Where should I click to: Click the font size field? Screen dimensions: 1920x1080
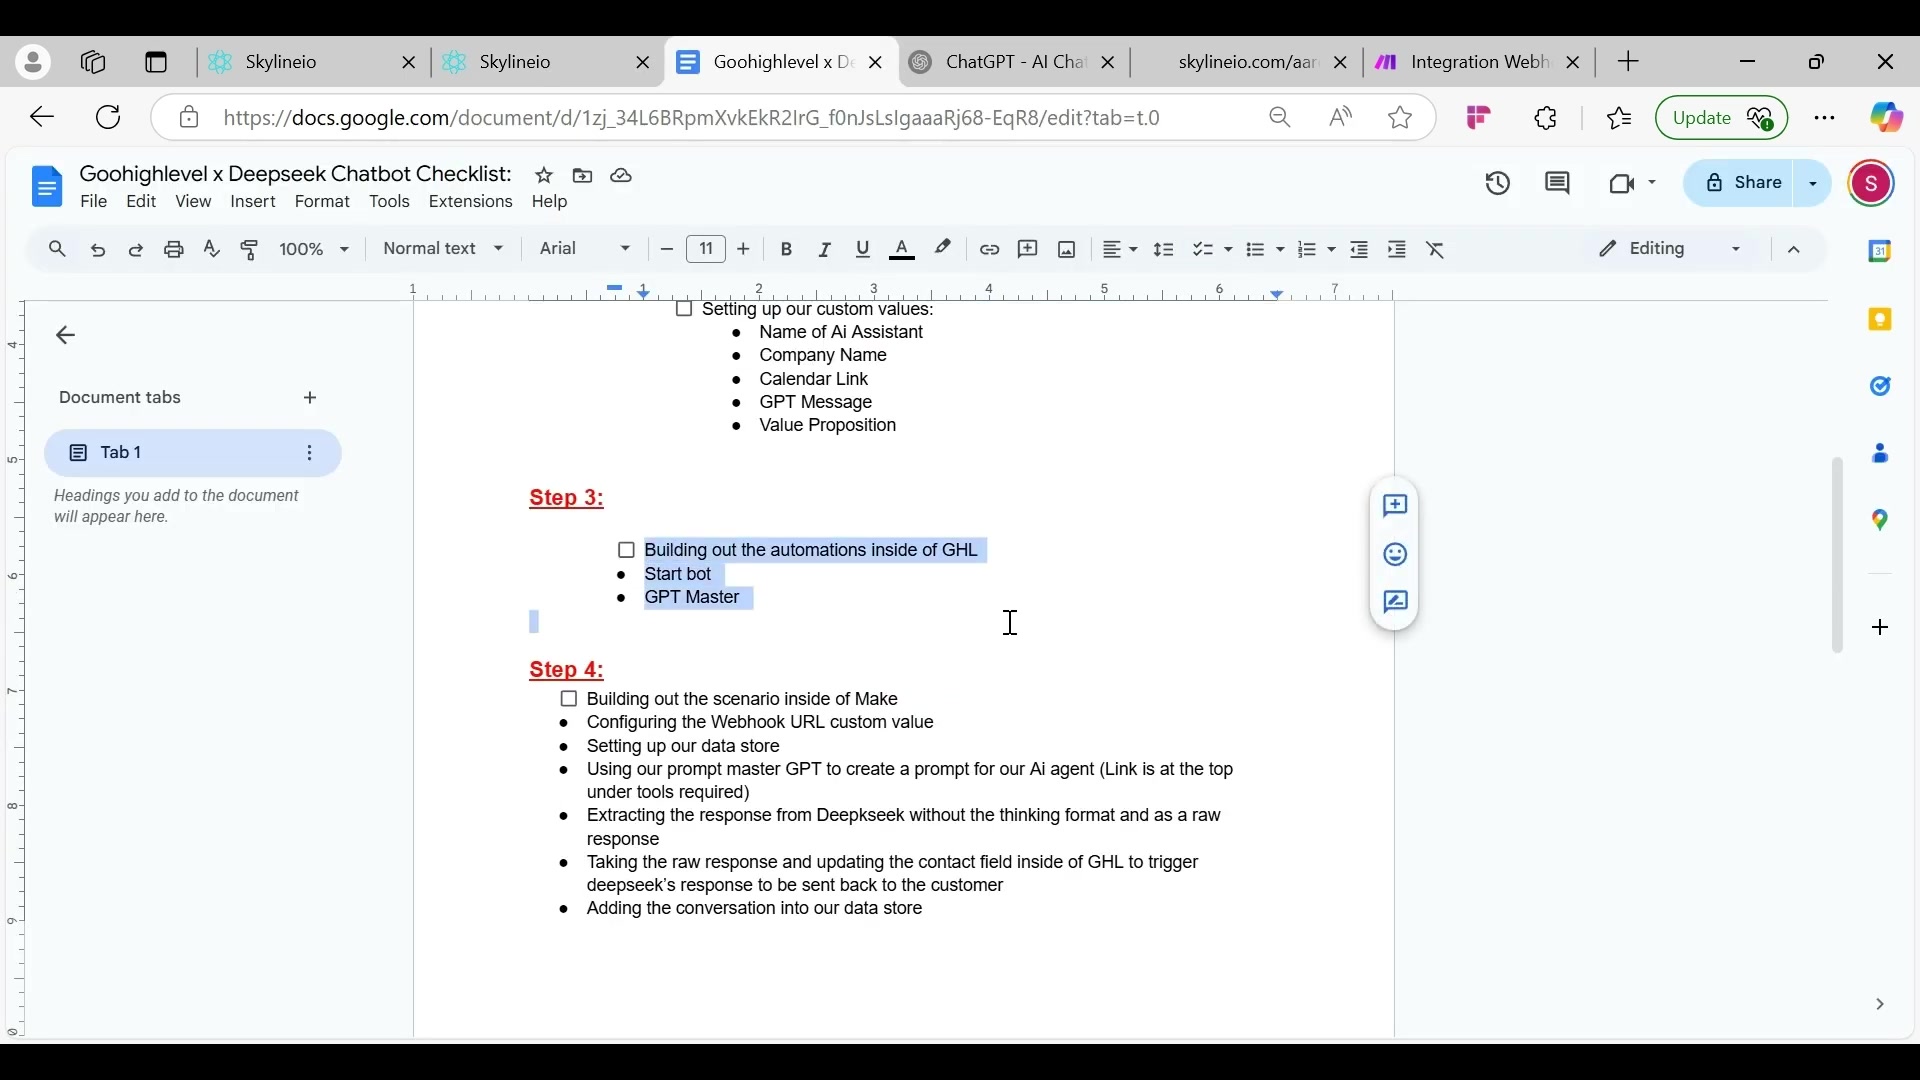[707, 250]
